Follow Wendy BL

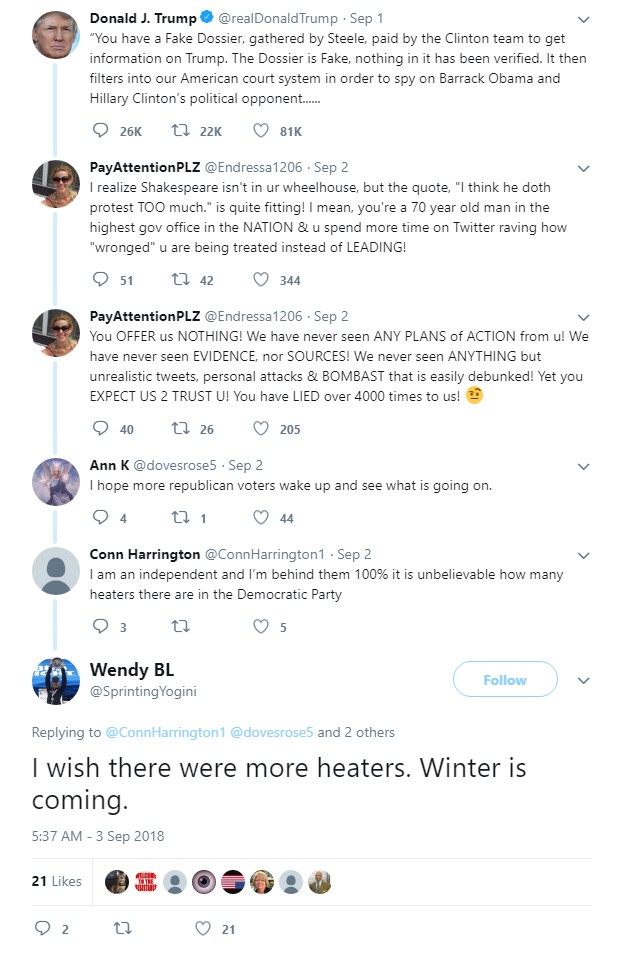click(505, 680)
